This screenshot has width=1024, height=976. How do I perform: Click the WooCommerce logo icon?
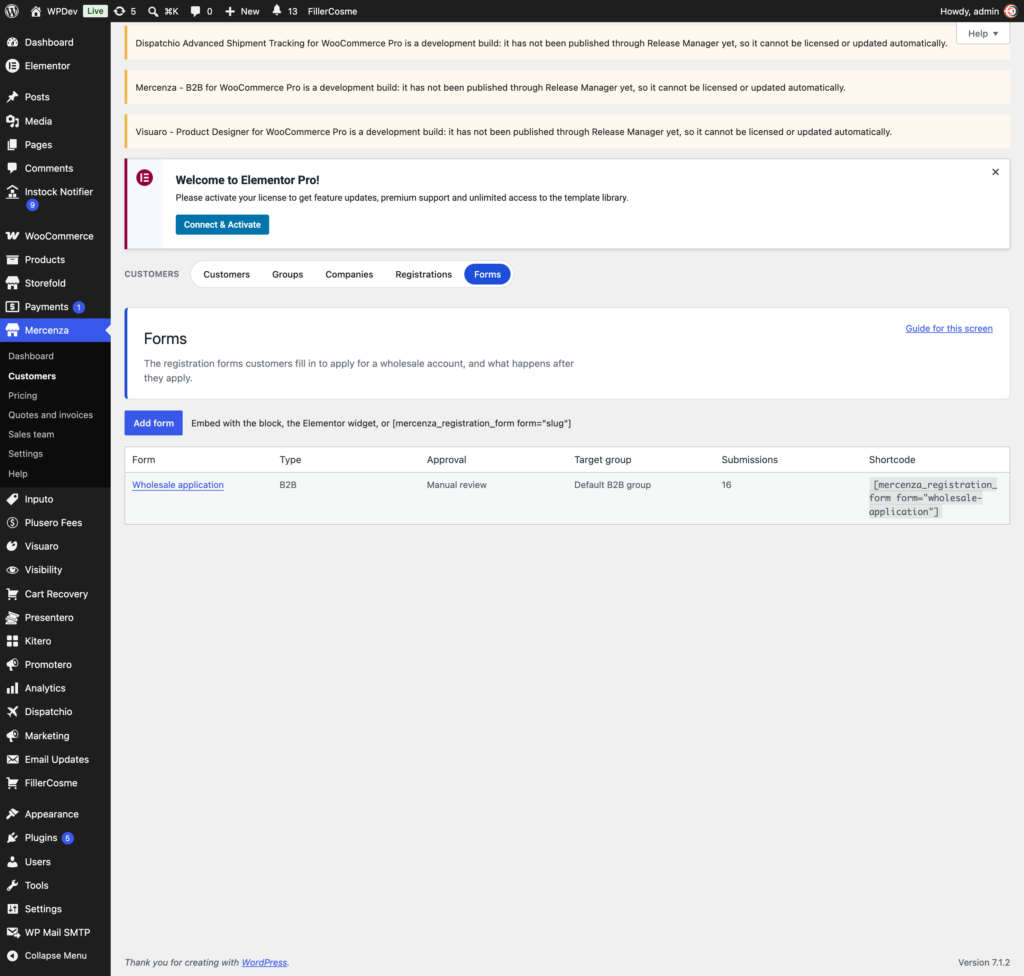(x=12, y=236)
